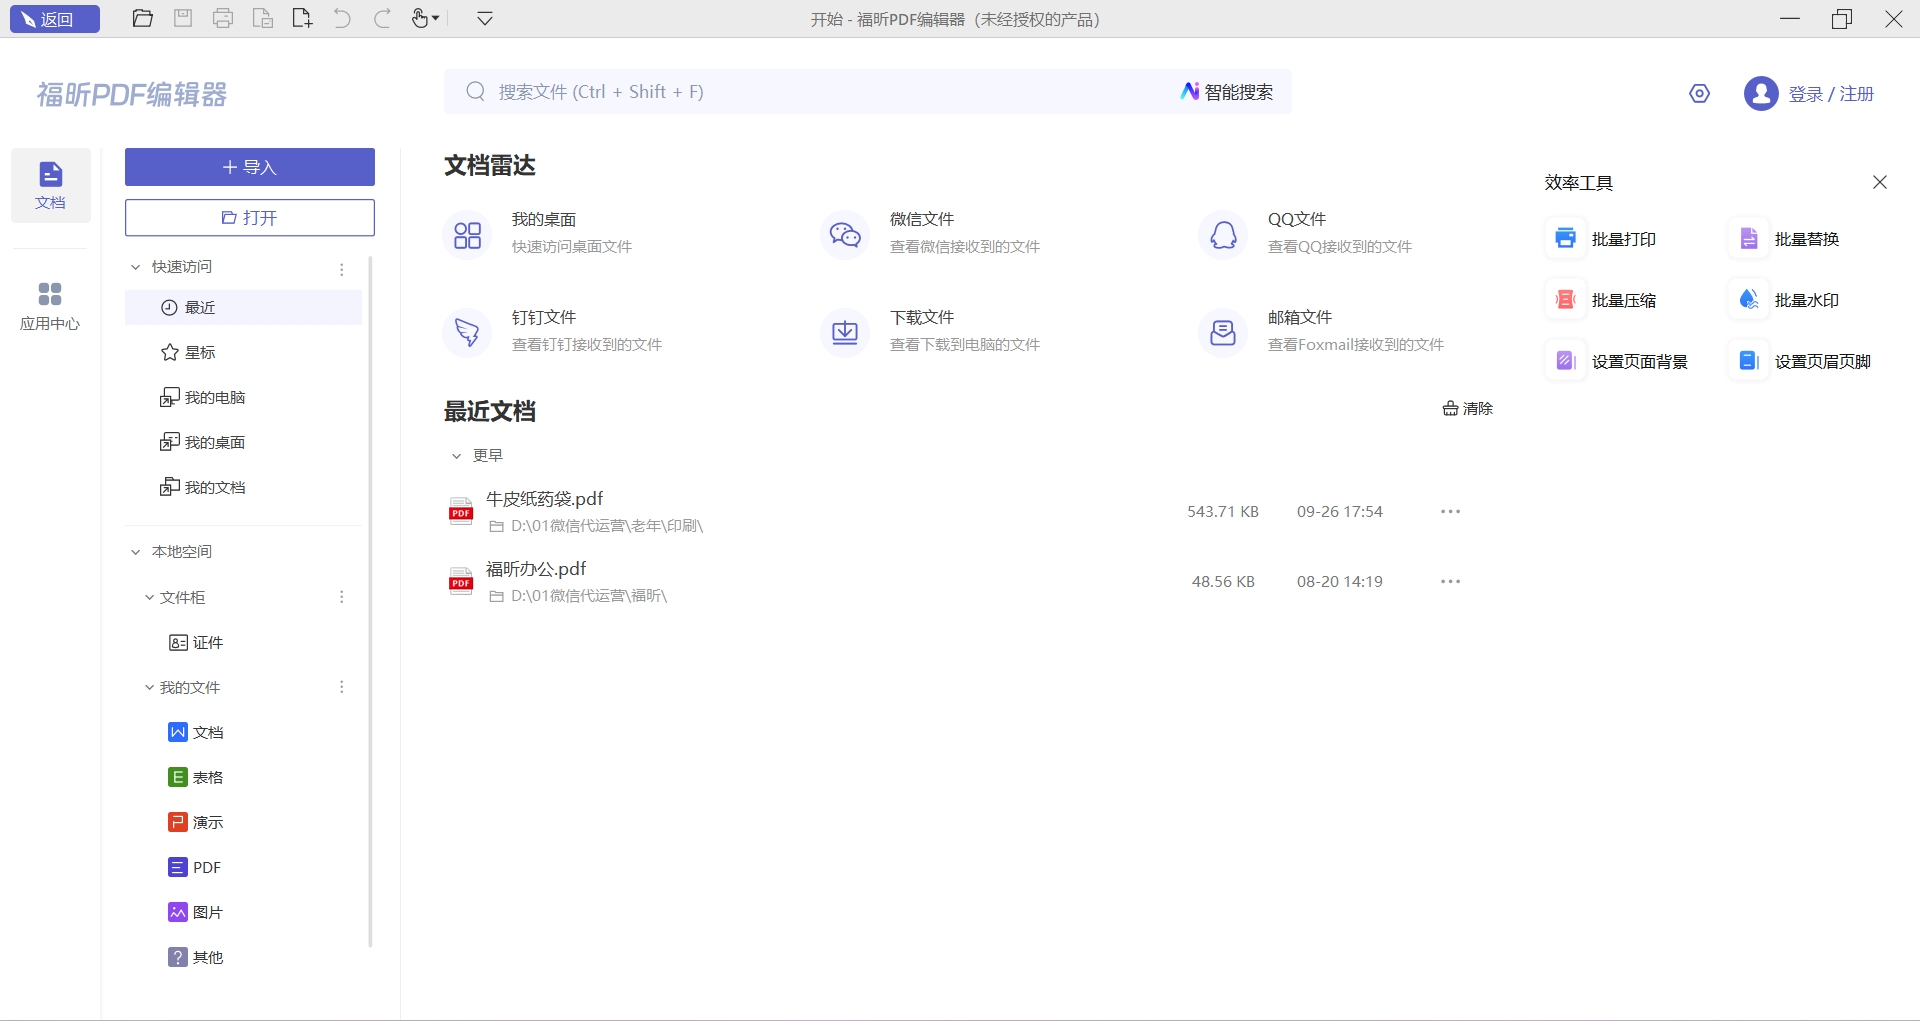
Task: Open settings via the gear icon
Action: click(1699, 93)
